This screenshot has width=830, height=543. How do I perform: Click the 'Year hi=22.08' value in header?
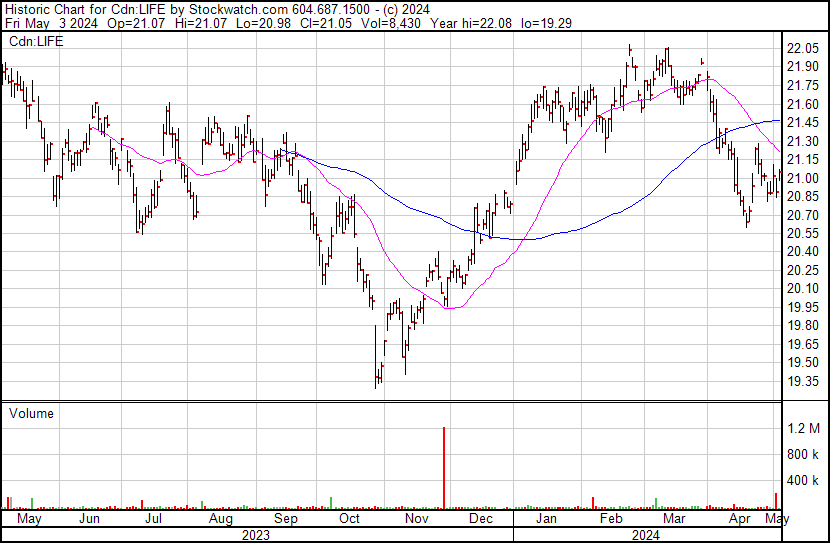pos(471,23)
